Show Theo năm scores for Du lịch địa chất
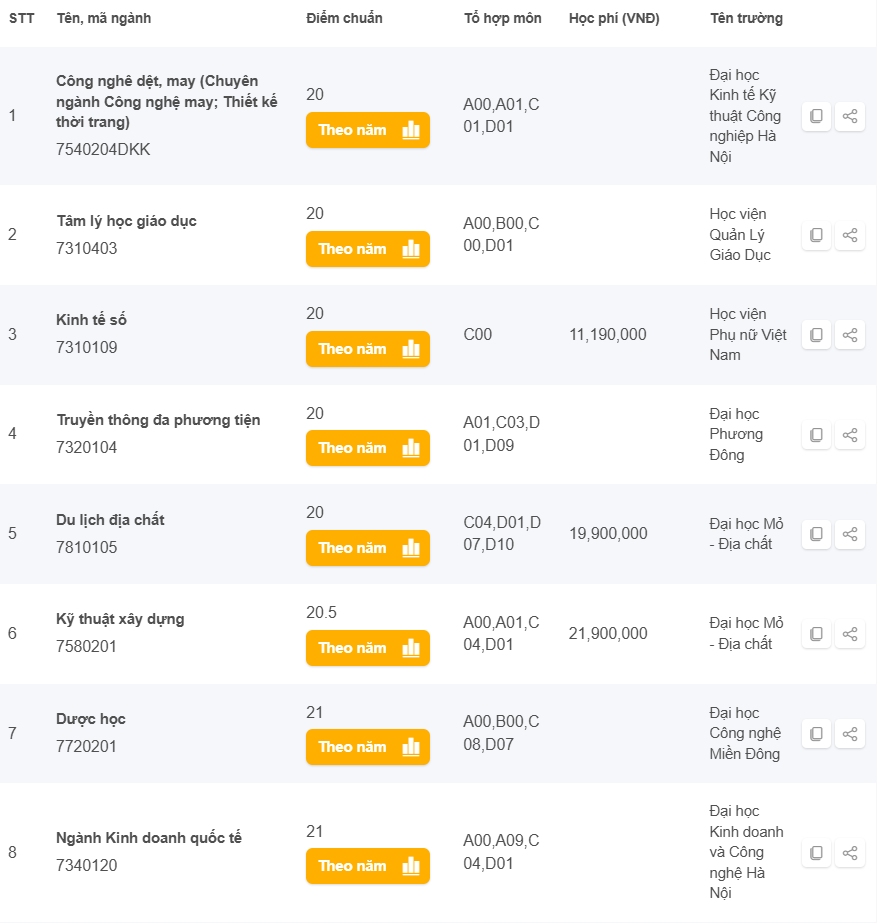This screenshot has height=923, width=877. (x=368, y=548)
